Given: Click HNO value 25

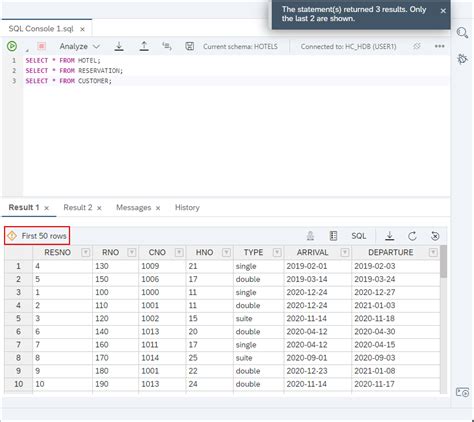Looking at the screenshot, I should click(209, 358).
